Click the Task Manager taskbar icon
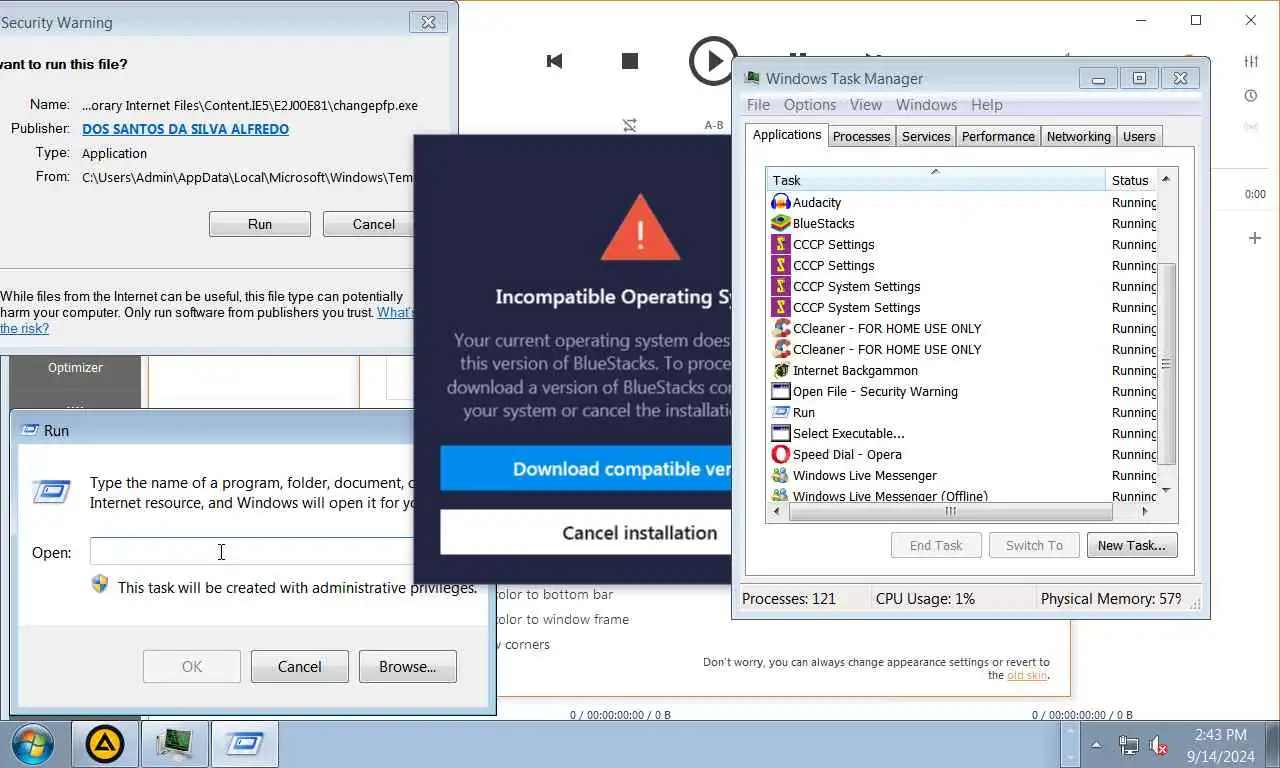 click(x=175, y=744)
